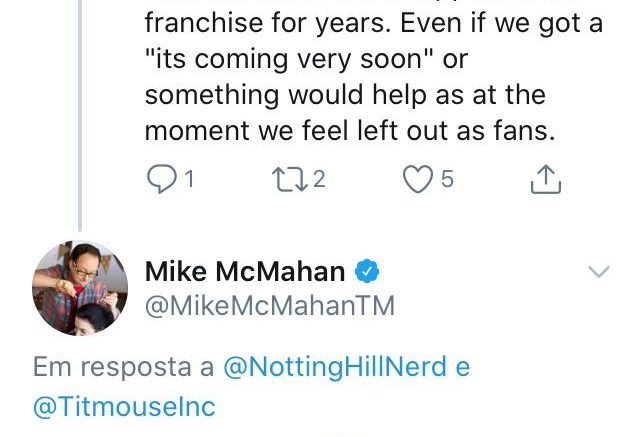The width and height of the screenshot is (640, 437).
Task: Click the 'Em resposta a' label
Action: (x=123, y=366)
